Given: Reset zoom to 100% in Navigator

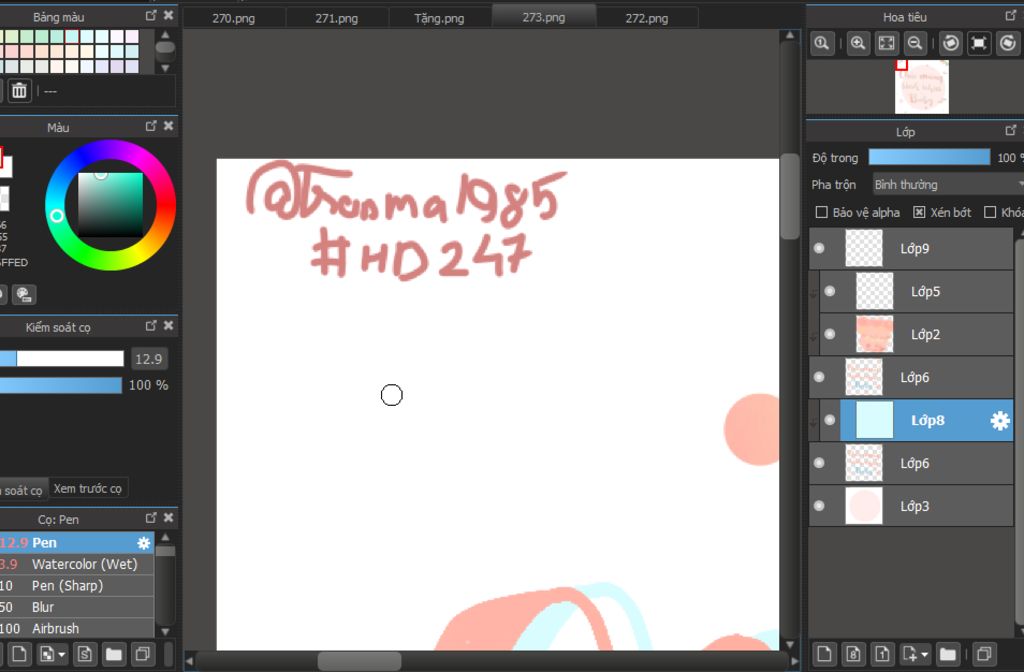Looking at the screenshot, I should [x=822, y=44].
